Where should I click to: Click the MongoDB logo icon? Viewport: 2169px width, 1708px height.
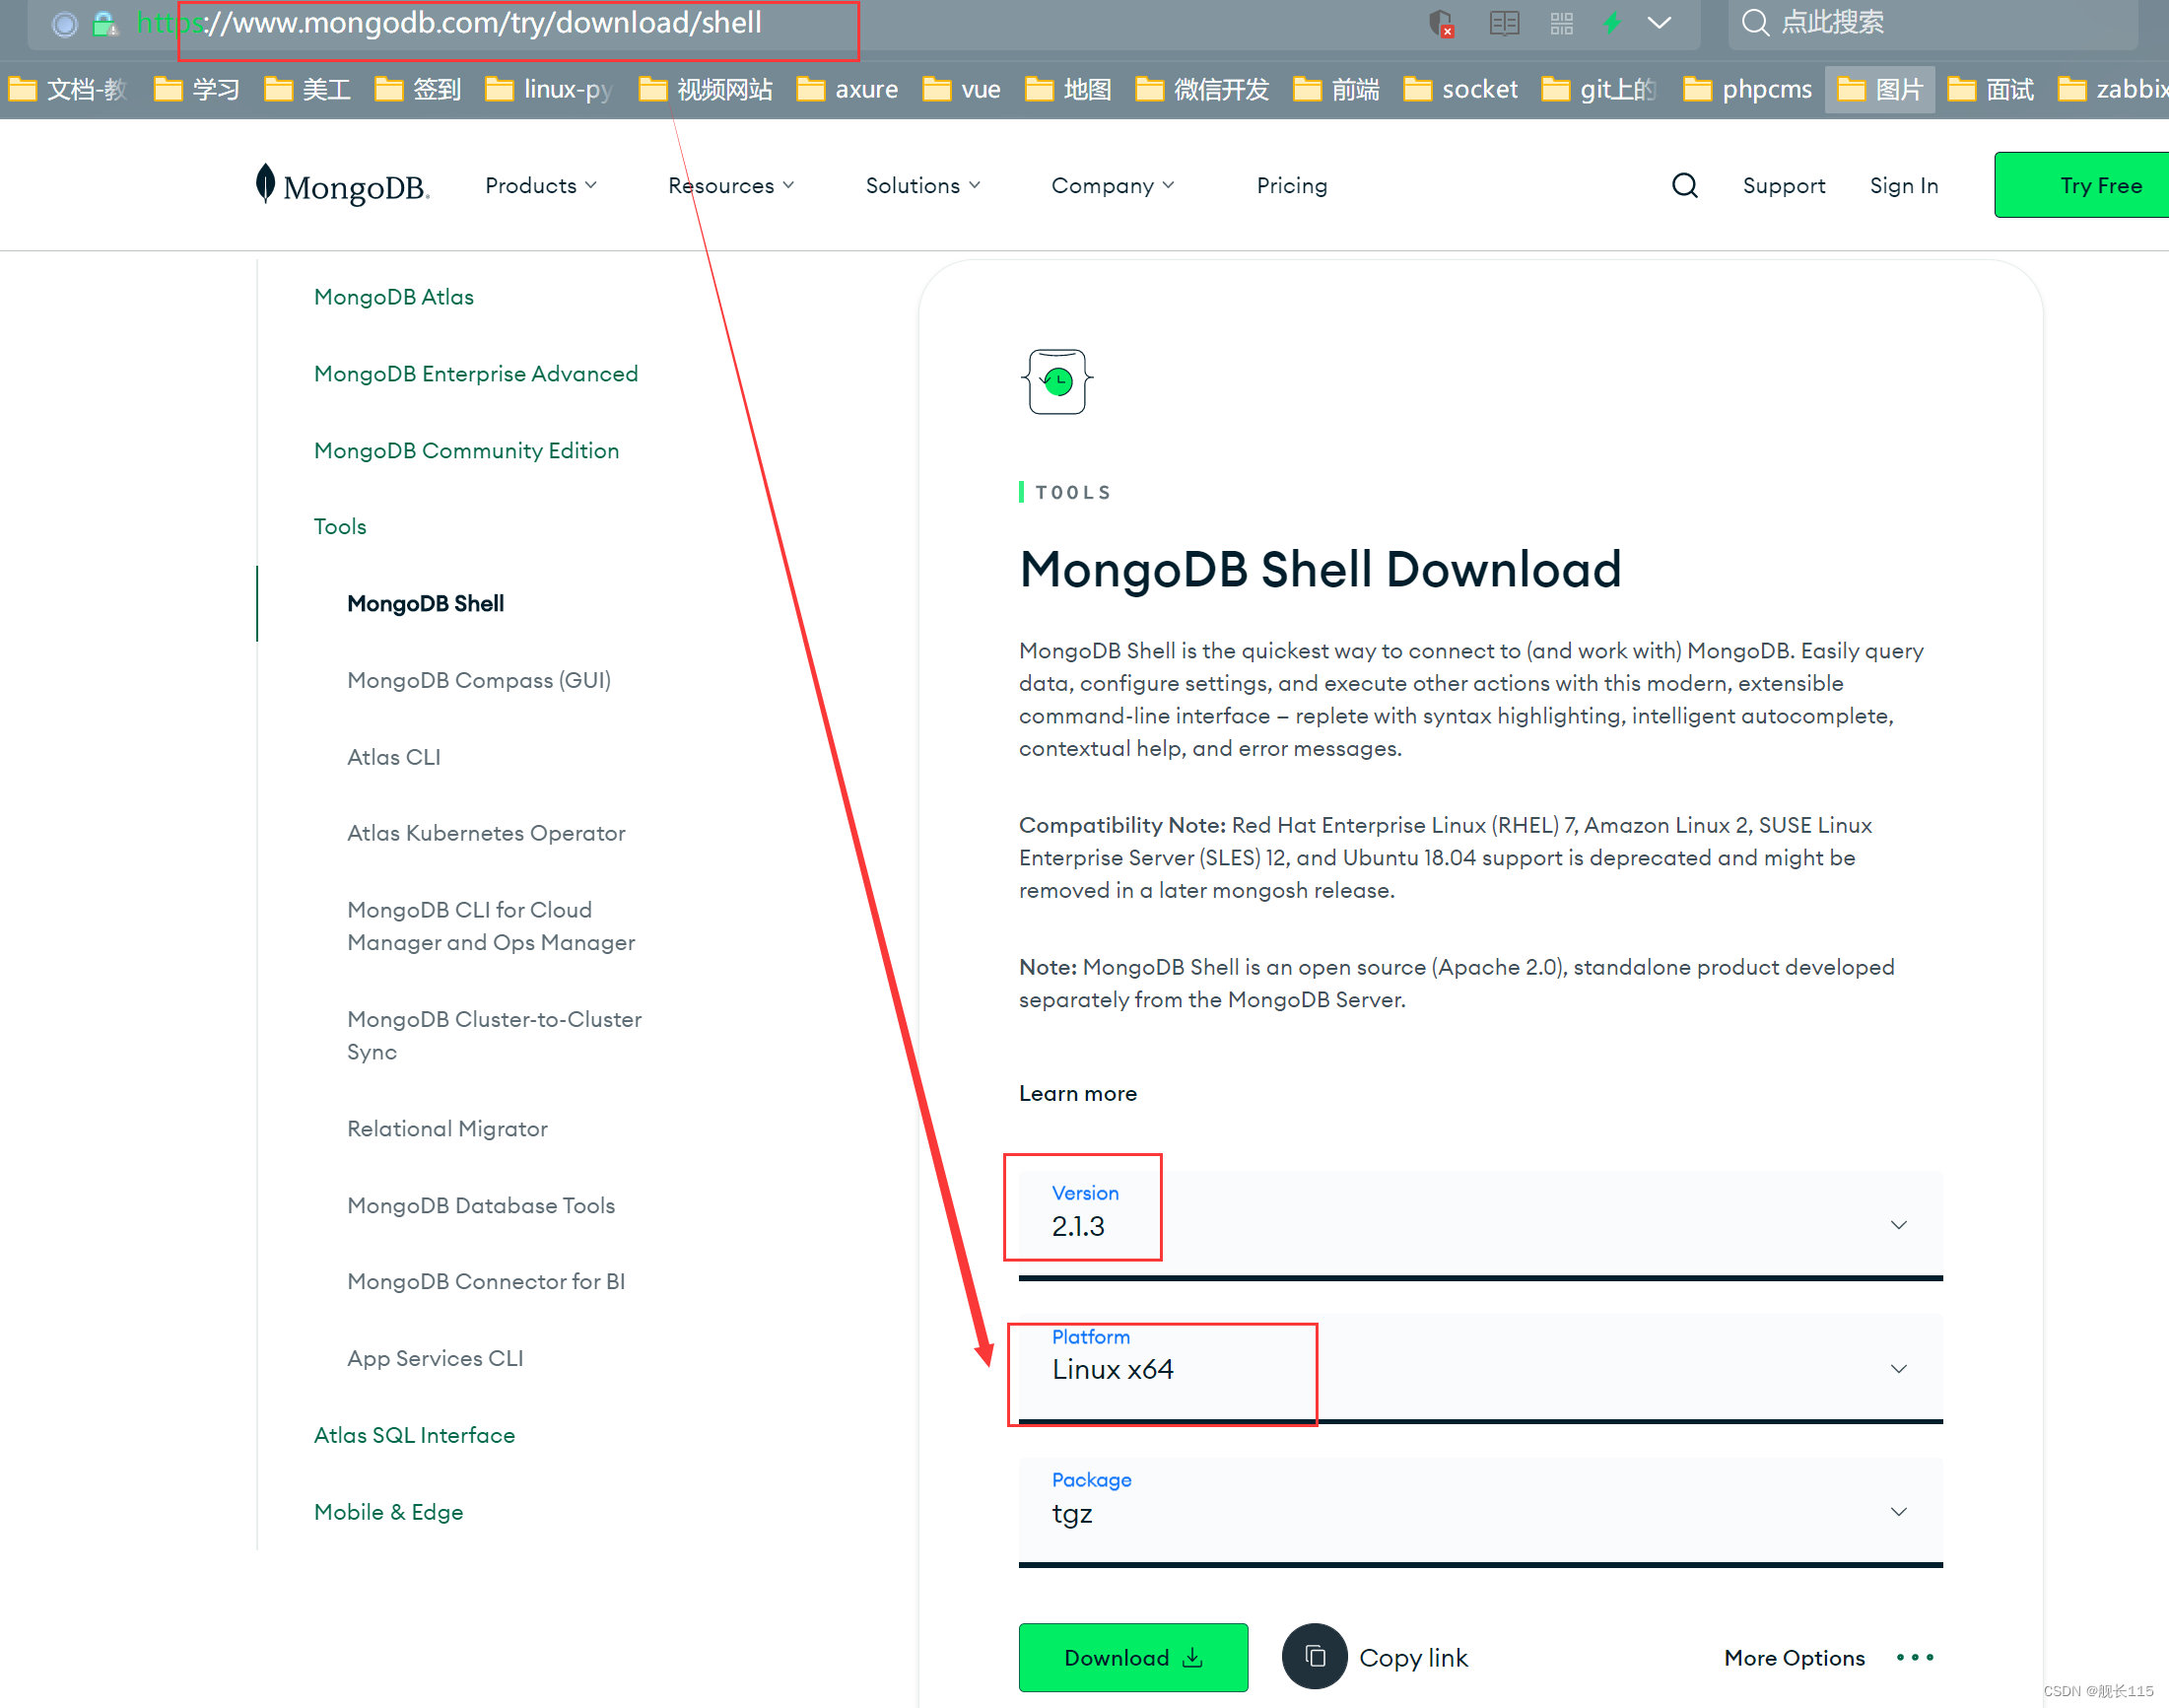coord(260,183)
